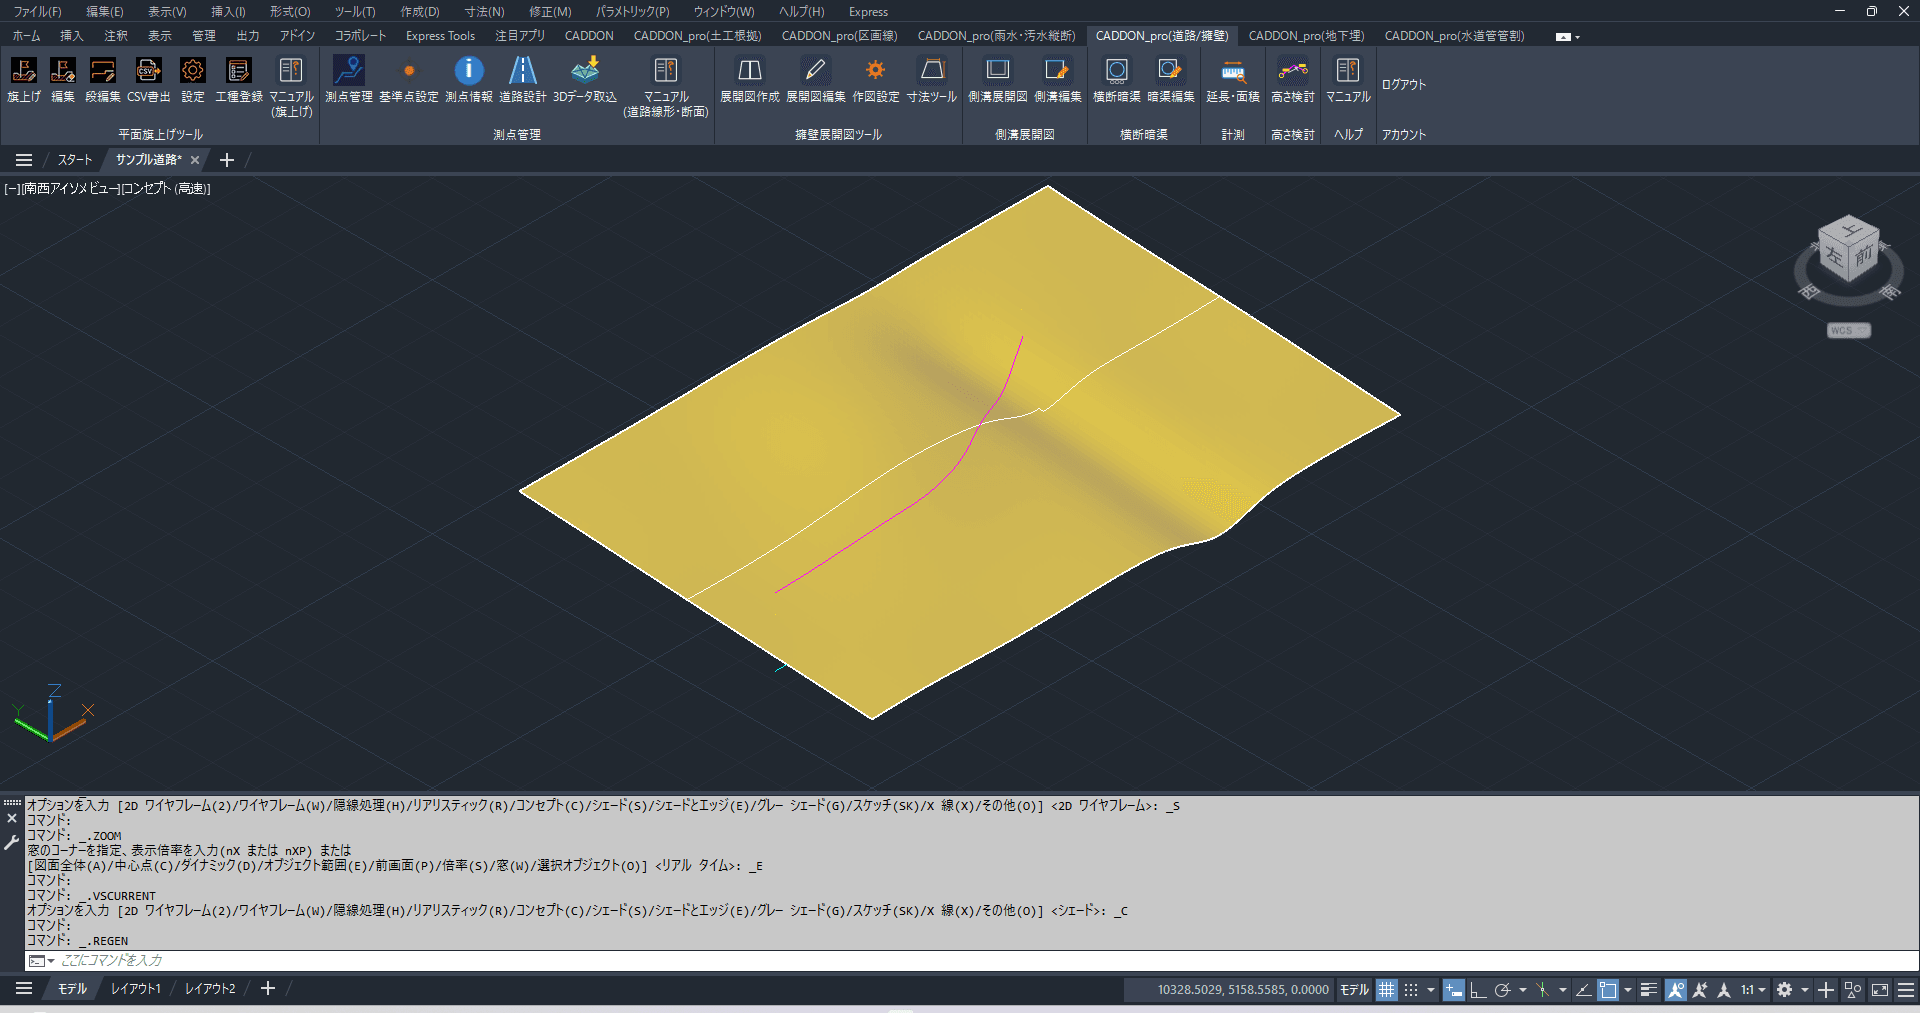Image resolution: width=1920 pixels, height=1013 pixels.
Task: Add new drawing tab with plus button
Action: [227, 160]
